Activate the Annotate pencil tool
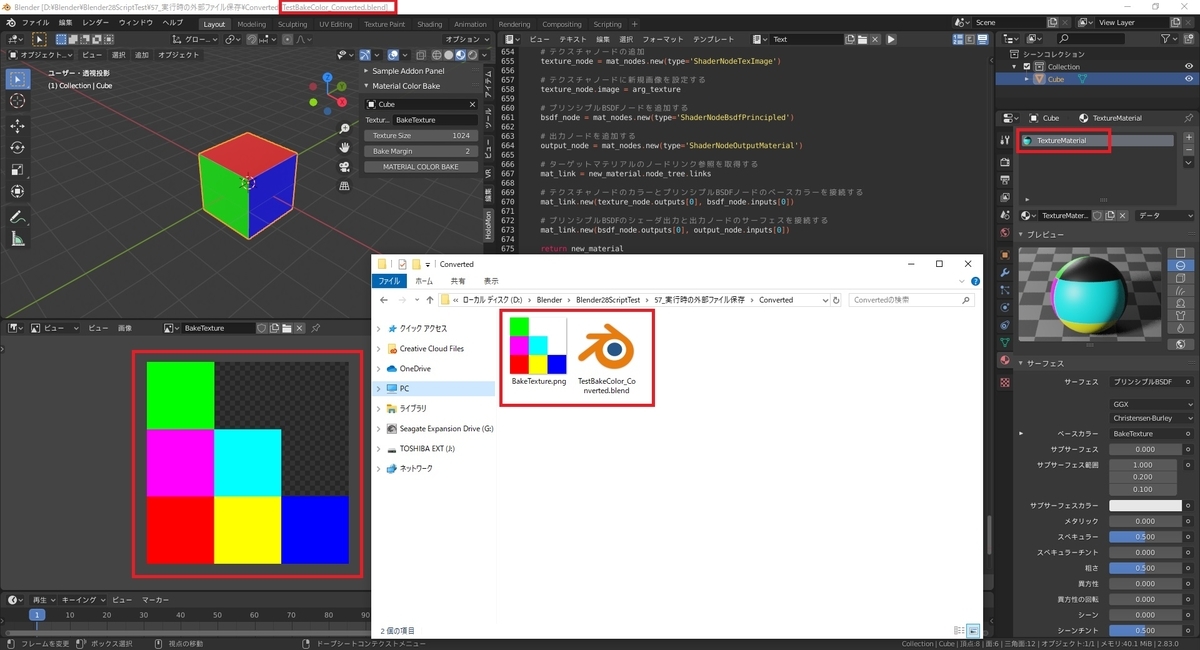Viewport: 1200px width, 650px height. click(x=17, y=217)
